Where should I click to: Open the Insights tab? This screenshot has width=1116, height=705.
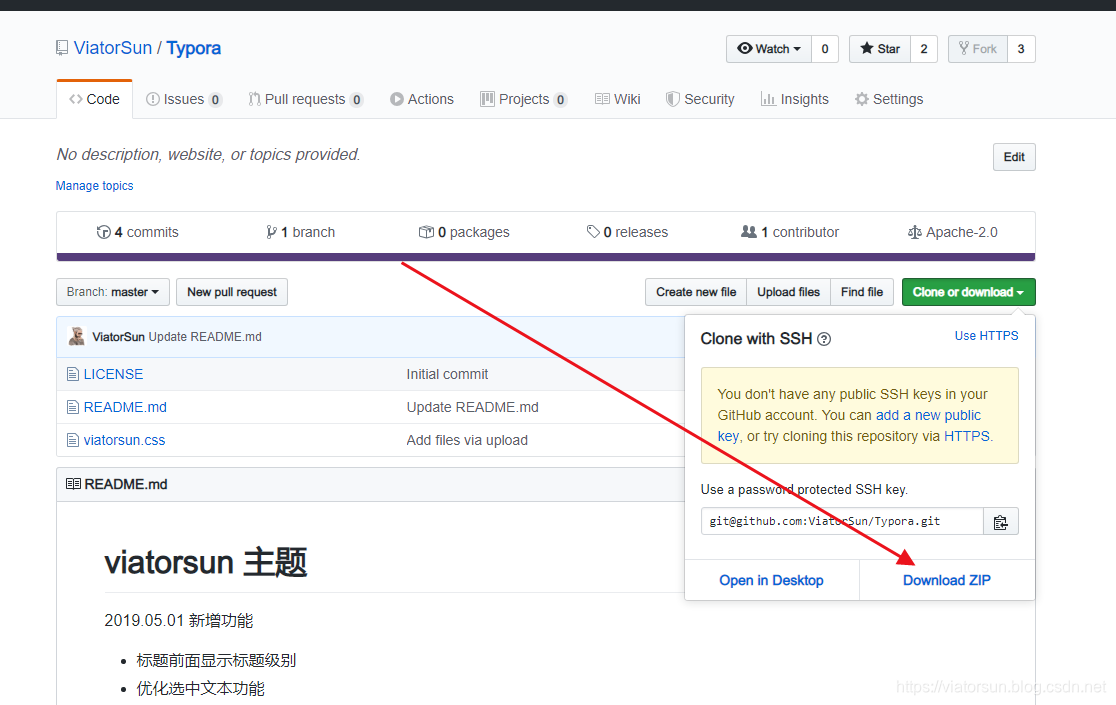click(795, 99)
